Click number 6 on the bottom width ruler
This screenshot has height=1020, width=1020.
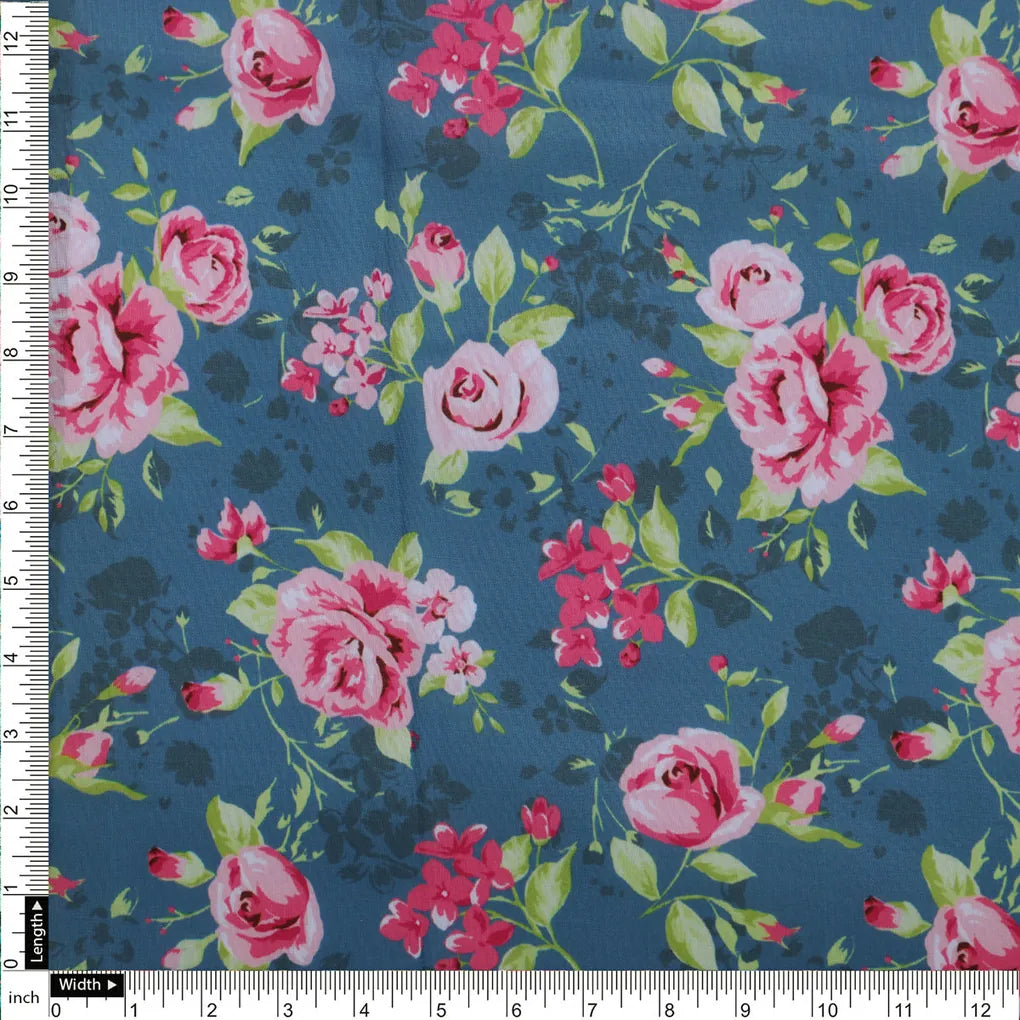click(516, 1008)
